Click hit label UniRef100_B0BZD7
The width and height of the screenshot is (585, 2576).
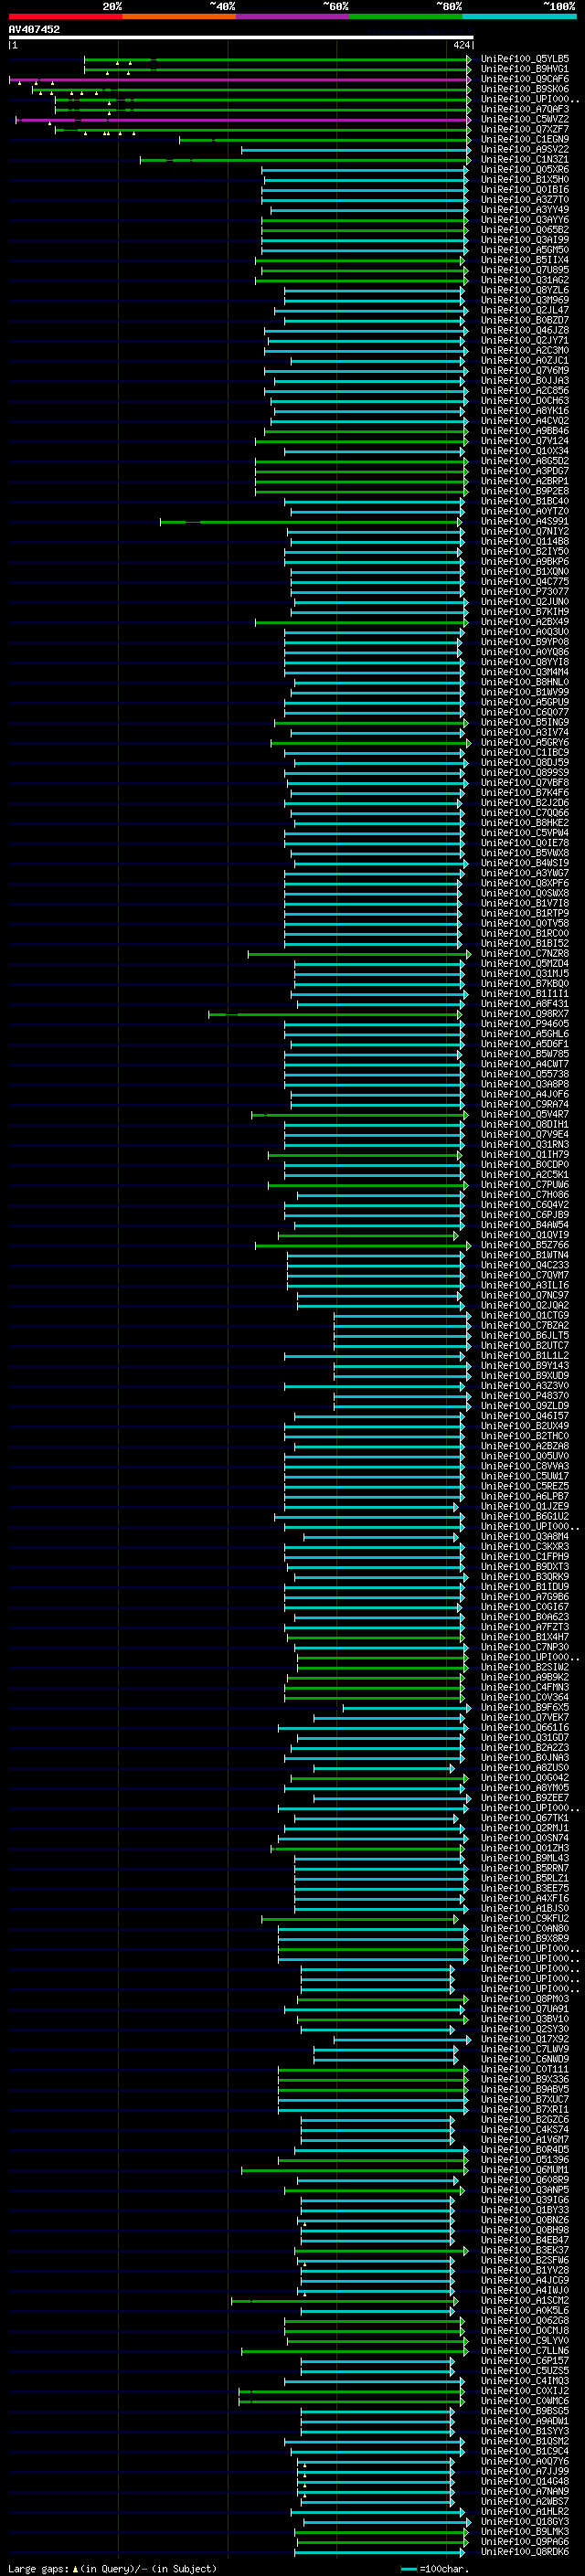[525, 320]
